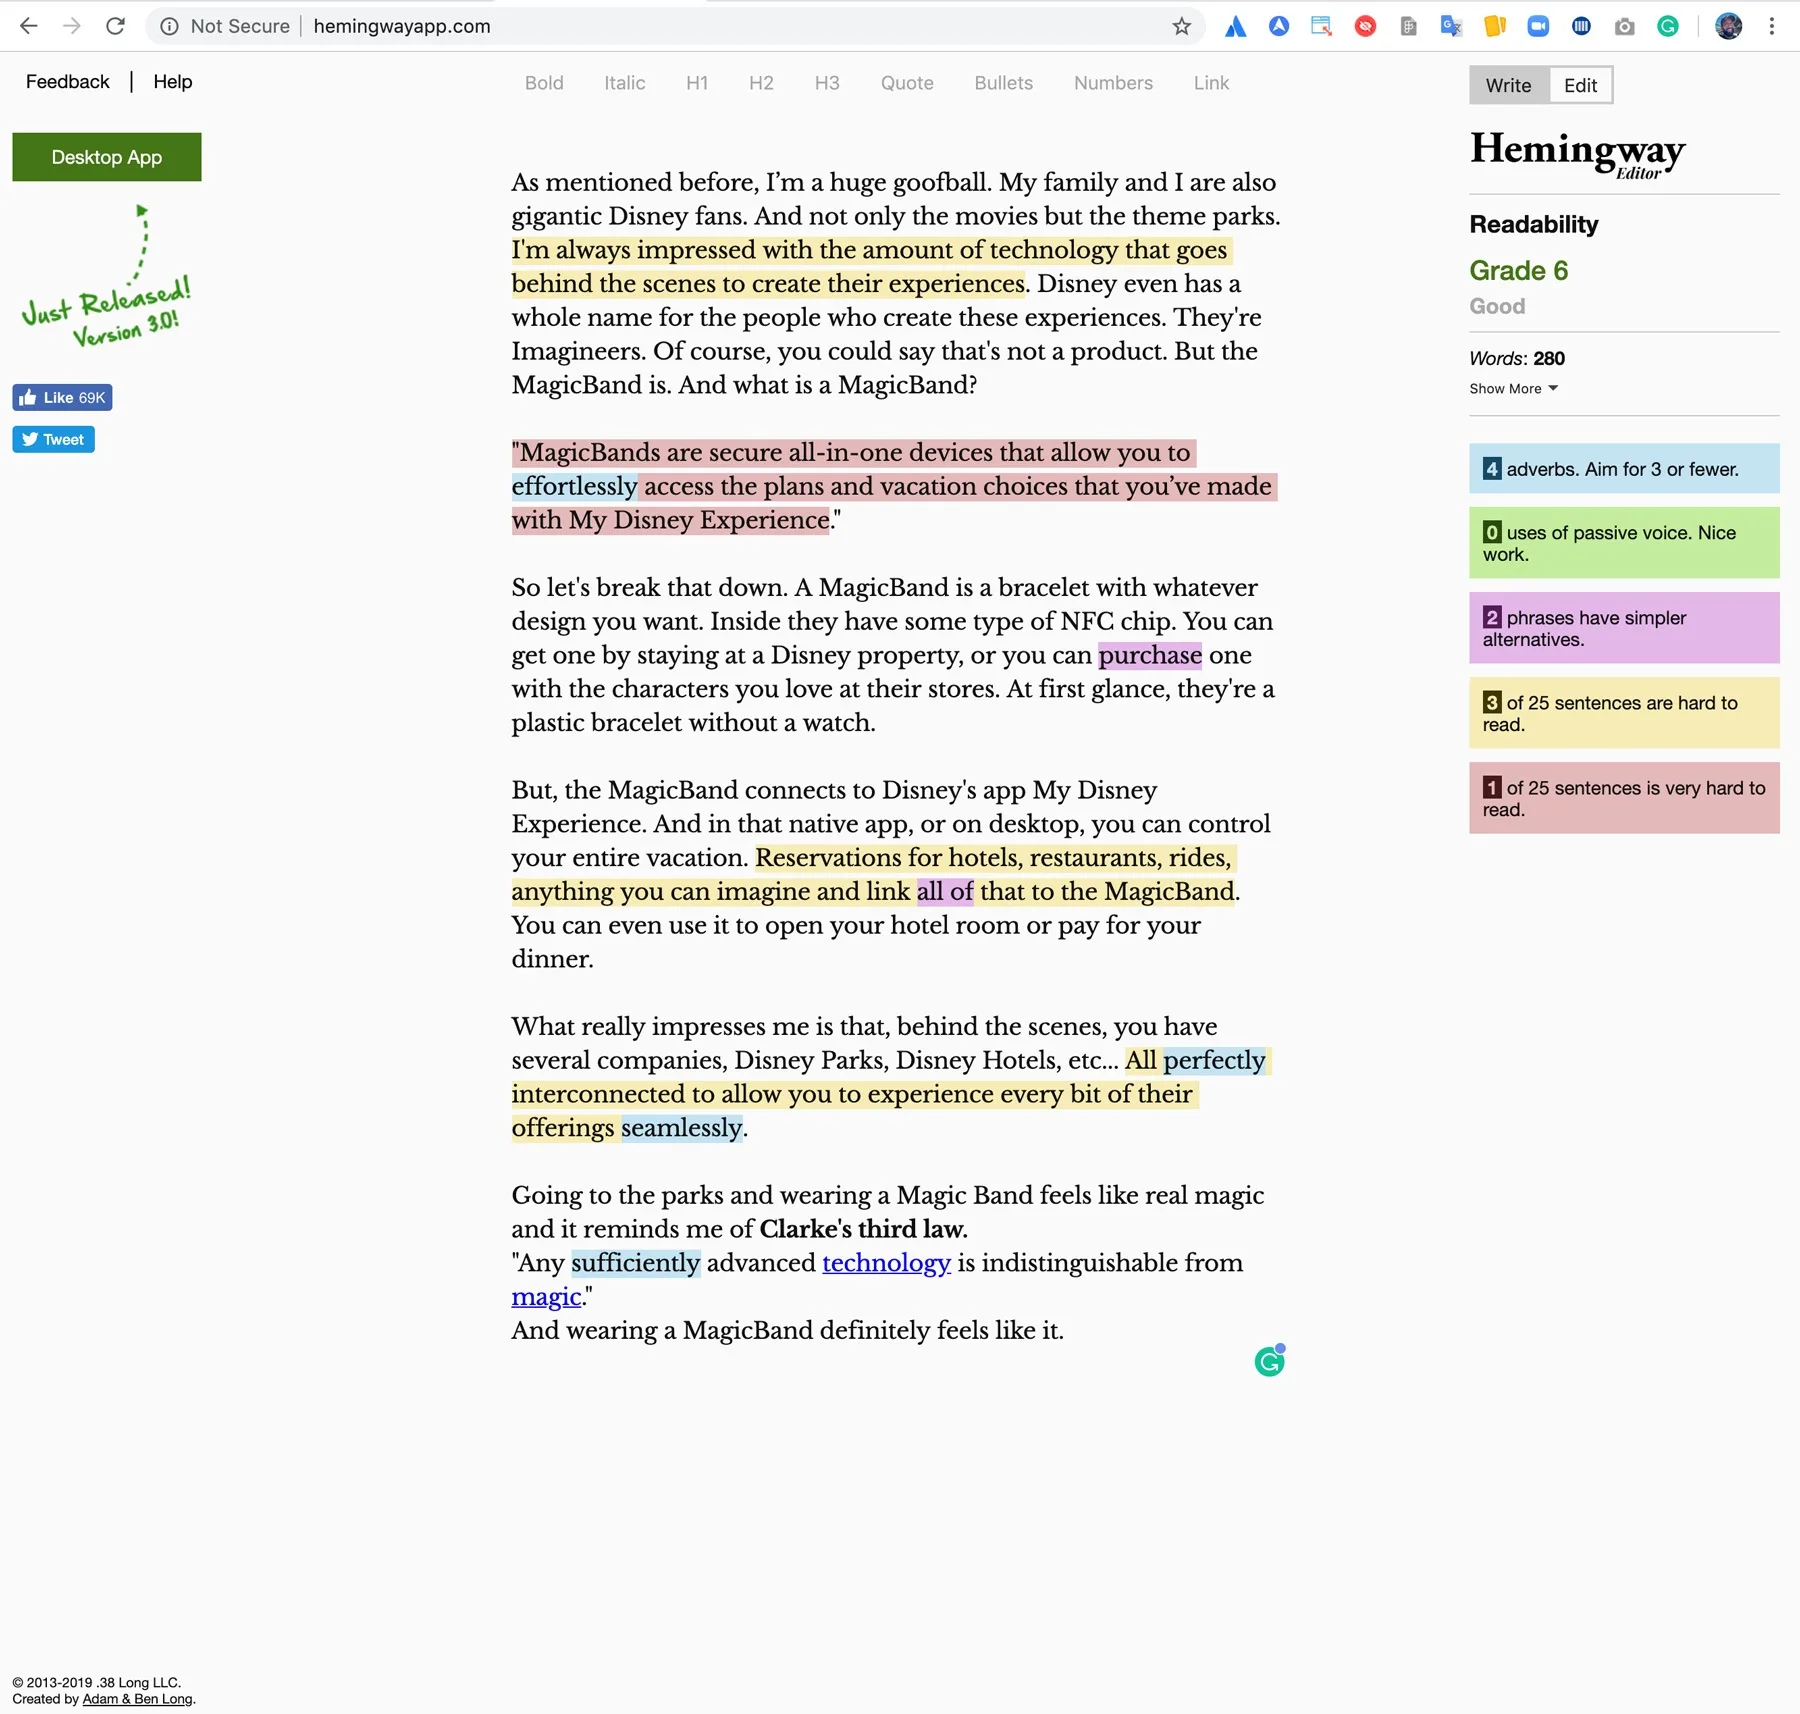Click the highlighted adverb 'effortlessly'

(574, 486)
